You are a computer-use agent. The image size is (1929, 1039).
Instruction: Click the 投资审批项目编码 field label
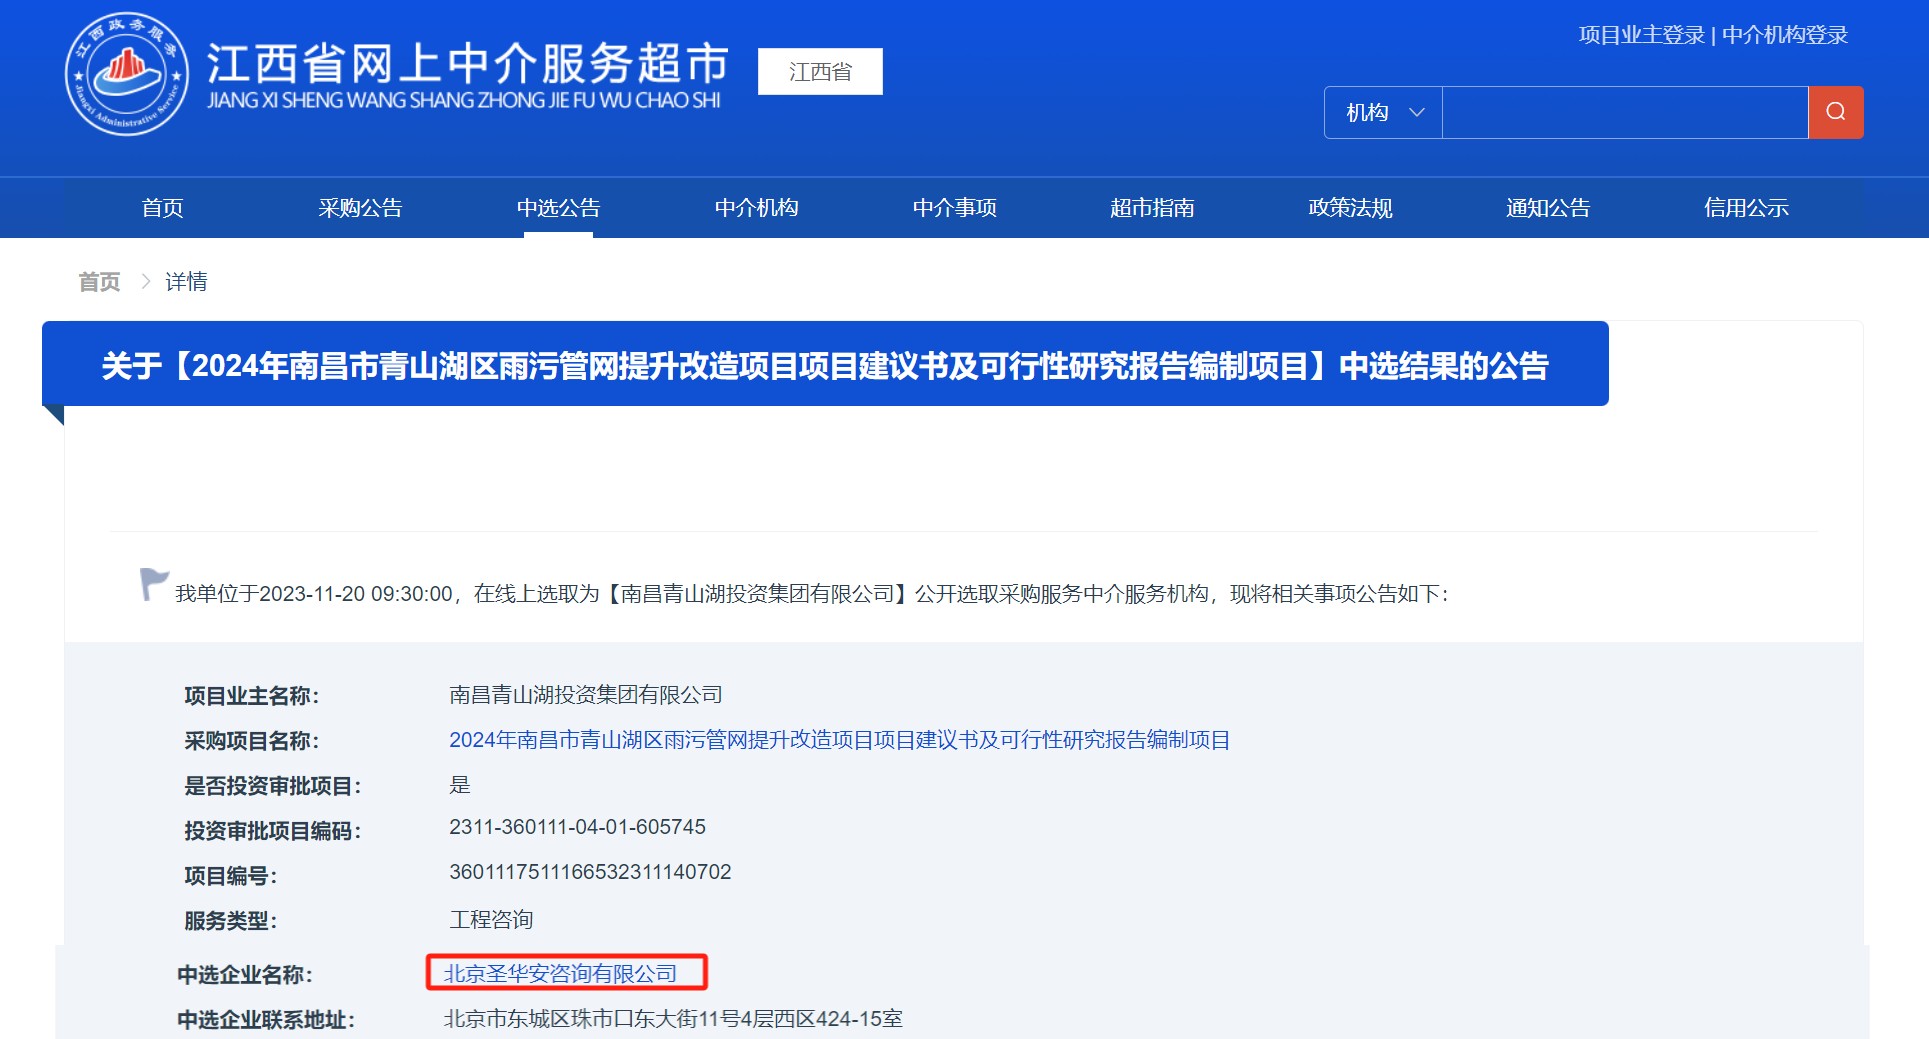273,831
